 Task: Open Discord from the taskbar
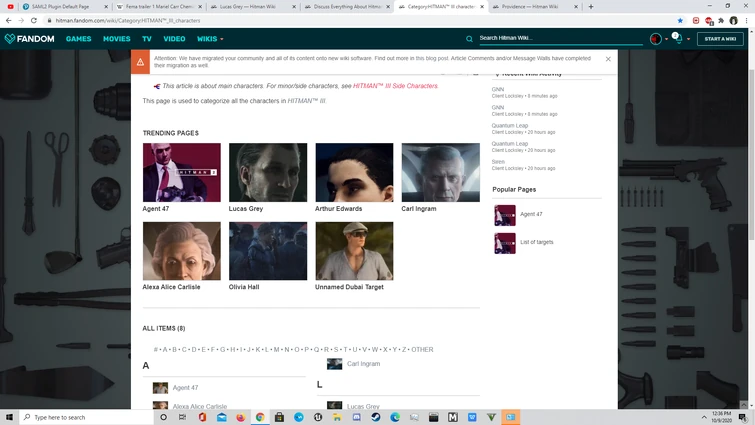pyautogui.click(x=356, y=417)
